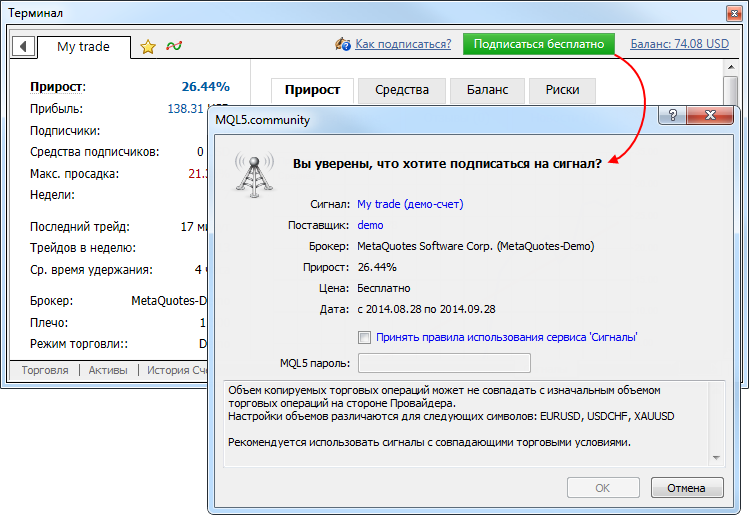Click scroll-down arrow in warning text box

[716, 458]
